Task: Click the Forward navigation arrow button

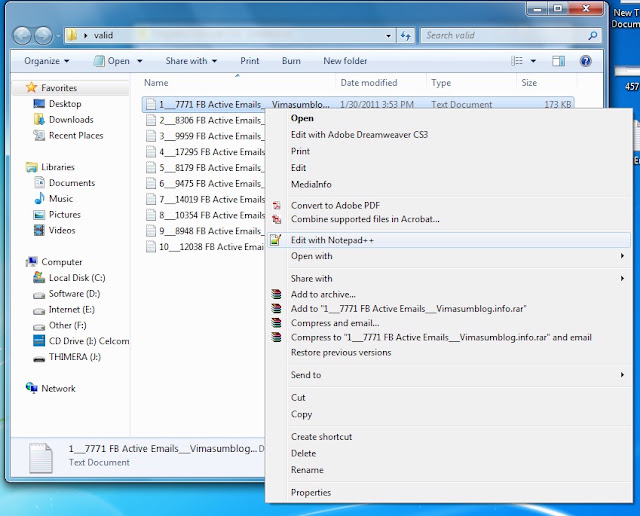Action: tap(43, 36)
